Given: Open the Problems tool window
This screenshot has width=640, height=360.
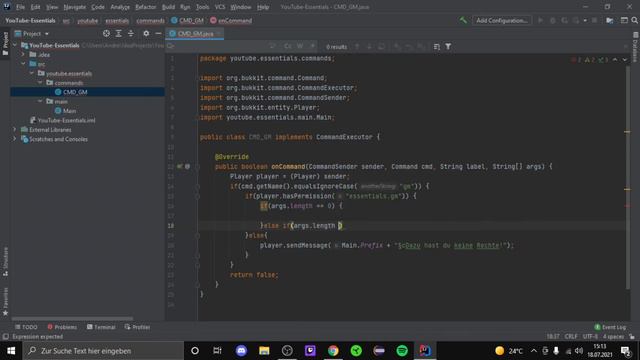Looking at the screenshot, I should [62, 327].
